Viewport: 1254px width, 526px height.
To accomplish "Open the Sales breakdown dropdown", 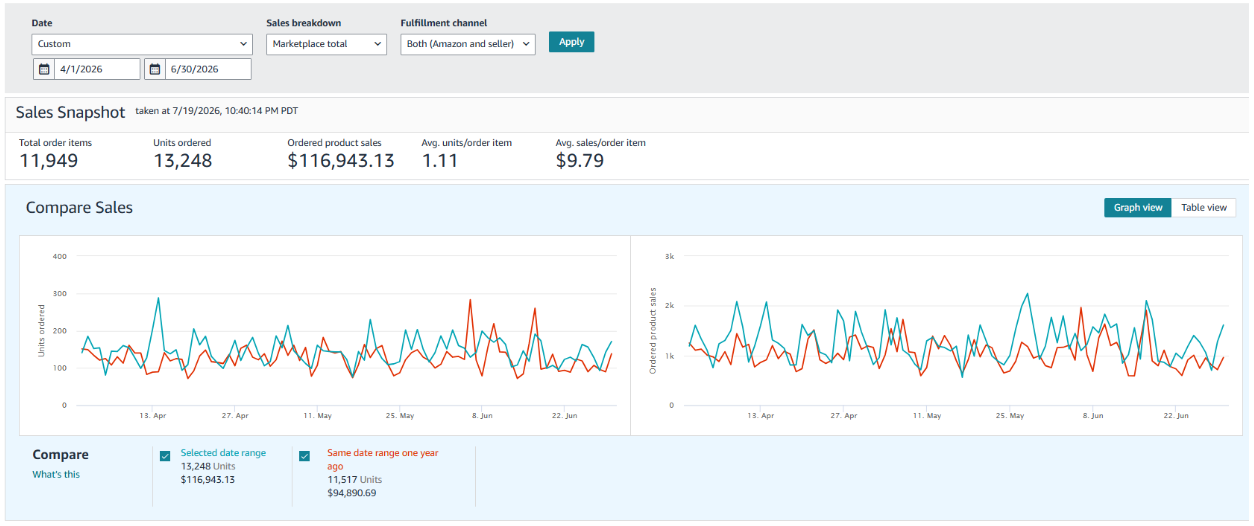I will click(x=326, y=44).
